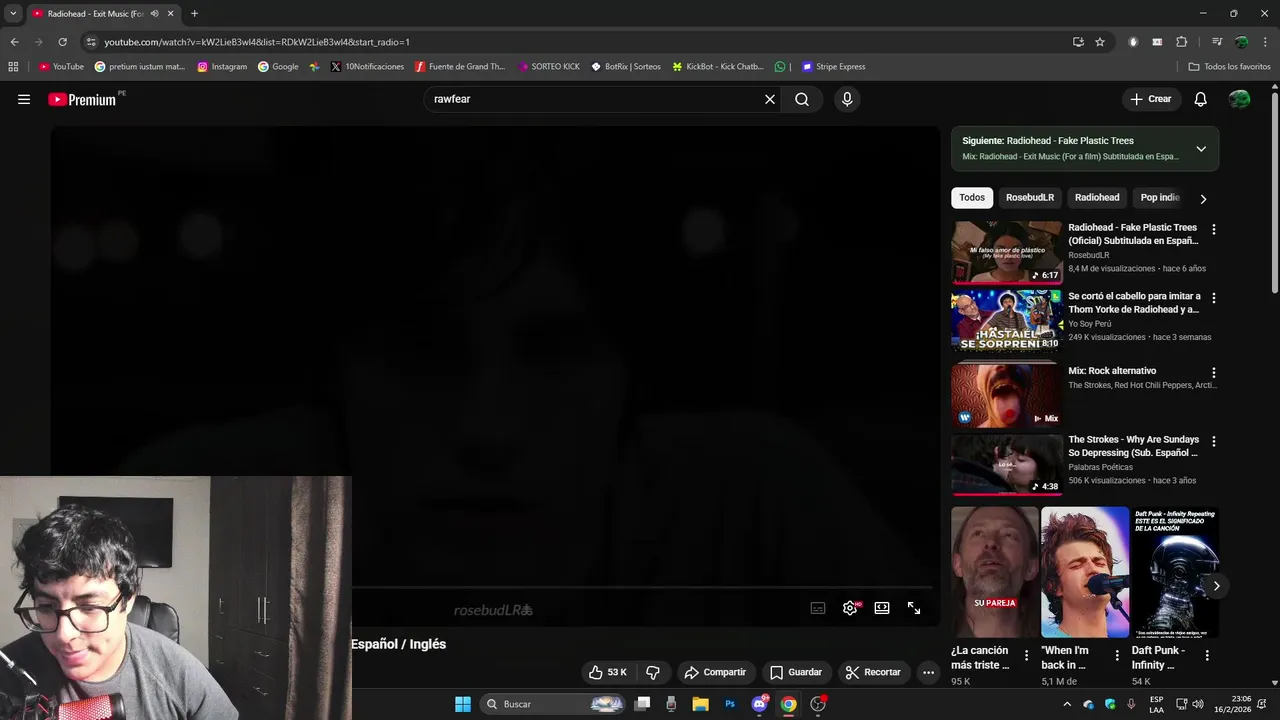This screenshot has height=720, width=1280.
Task: Open Fake Plastic Trees video thumbnail
Action: point(1006,252)
